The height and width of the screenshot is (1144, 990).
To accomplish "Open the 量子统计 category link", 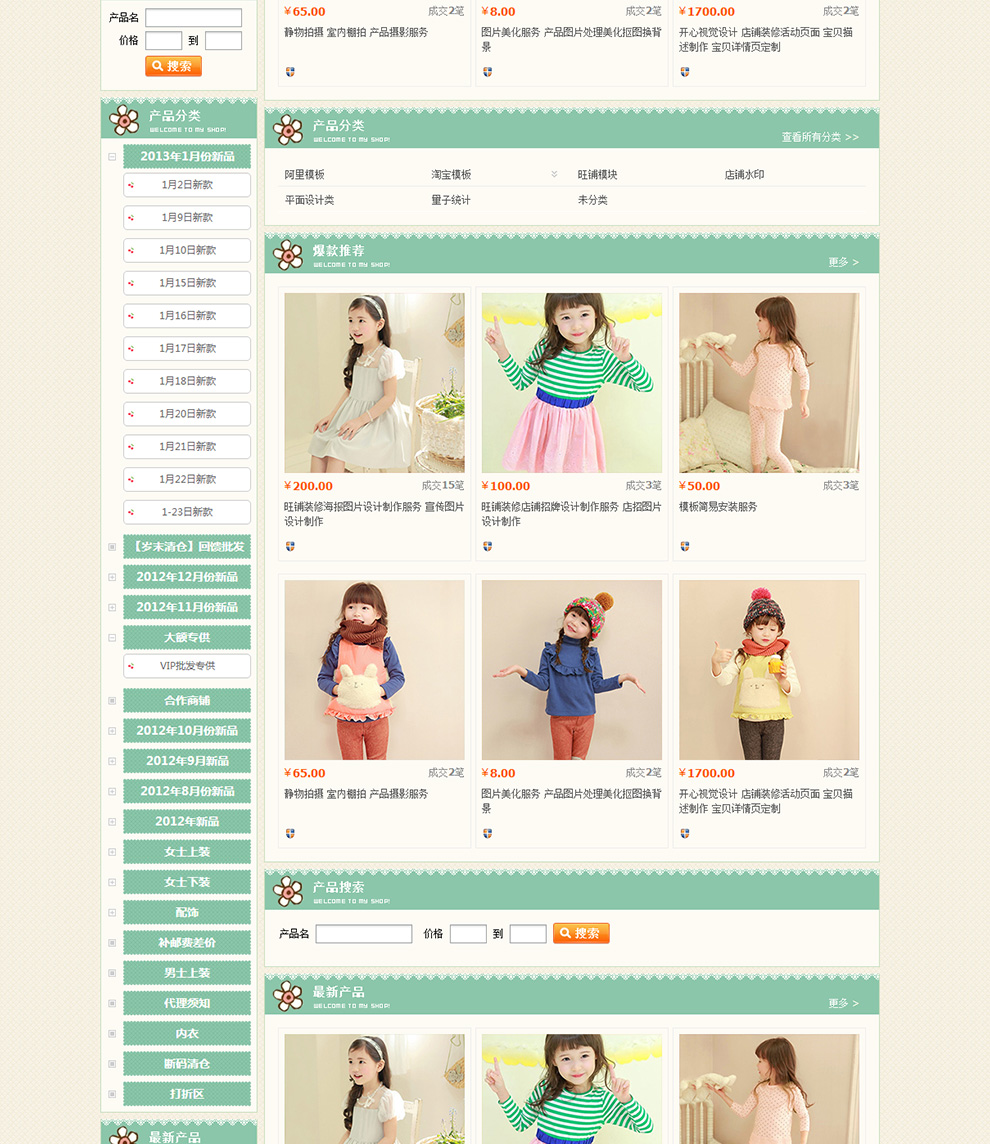I will tap(451, 201).
